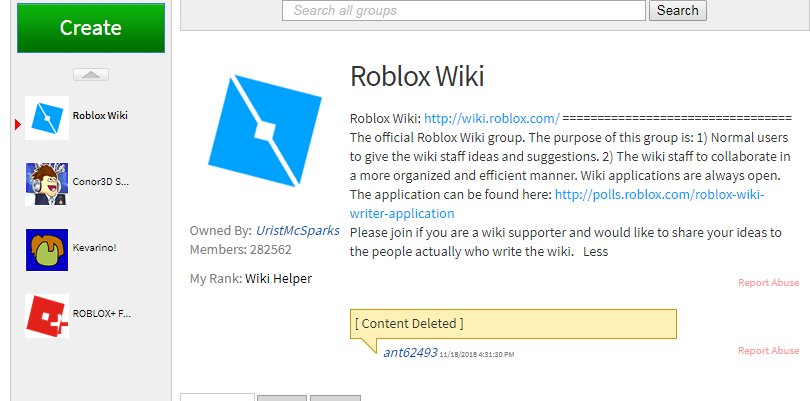Select the Roblox Wiki sidebar label

[100, 115]
